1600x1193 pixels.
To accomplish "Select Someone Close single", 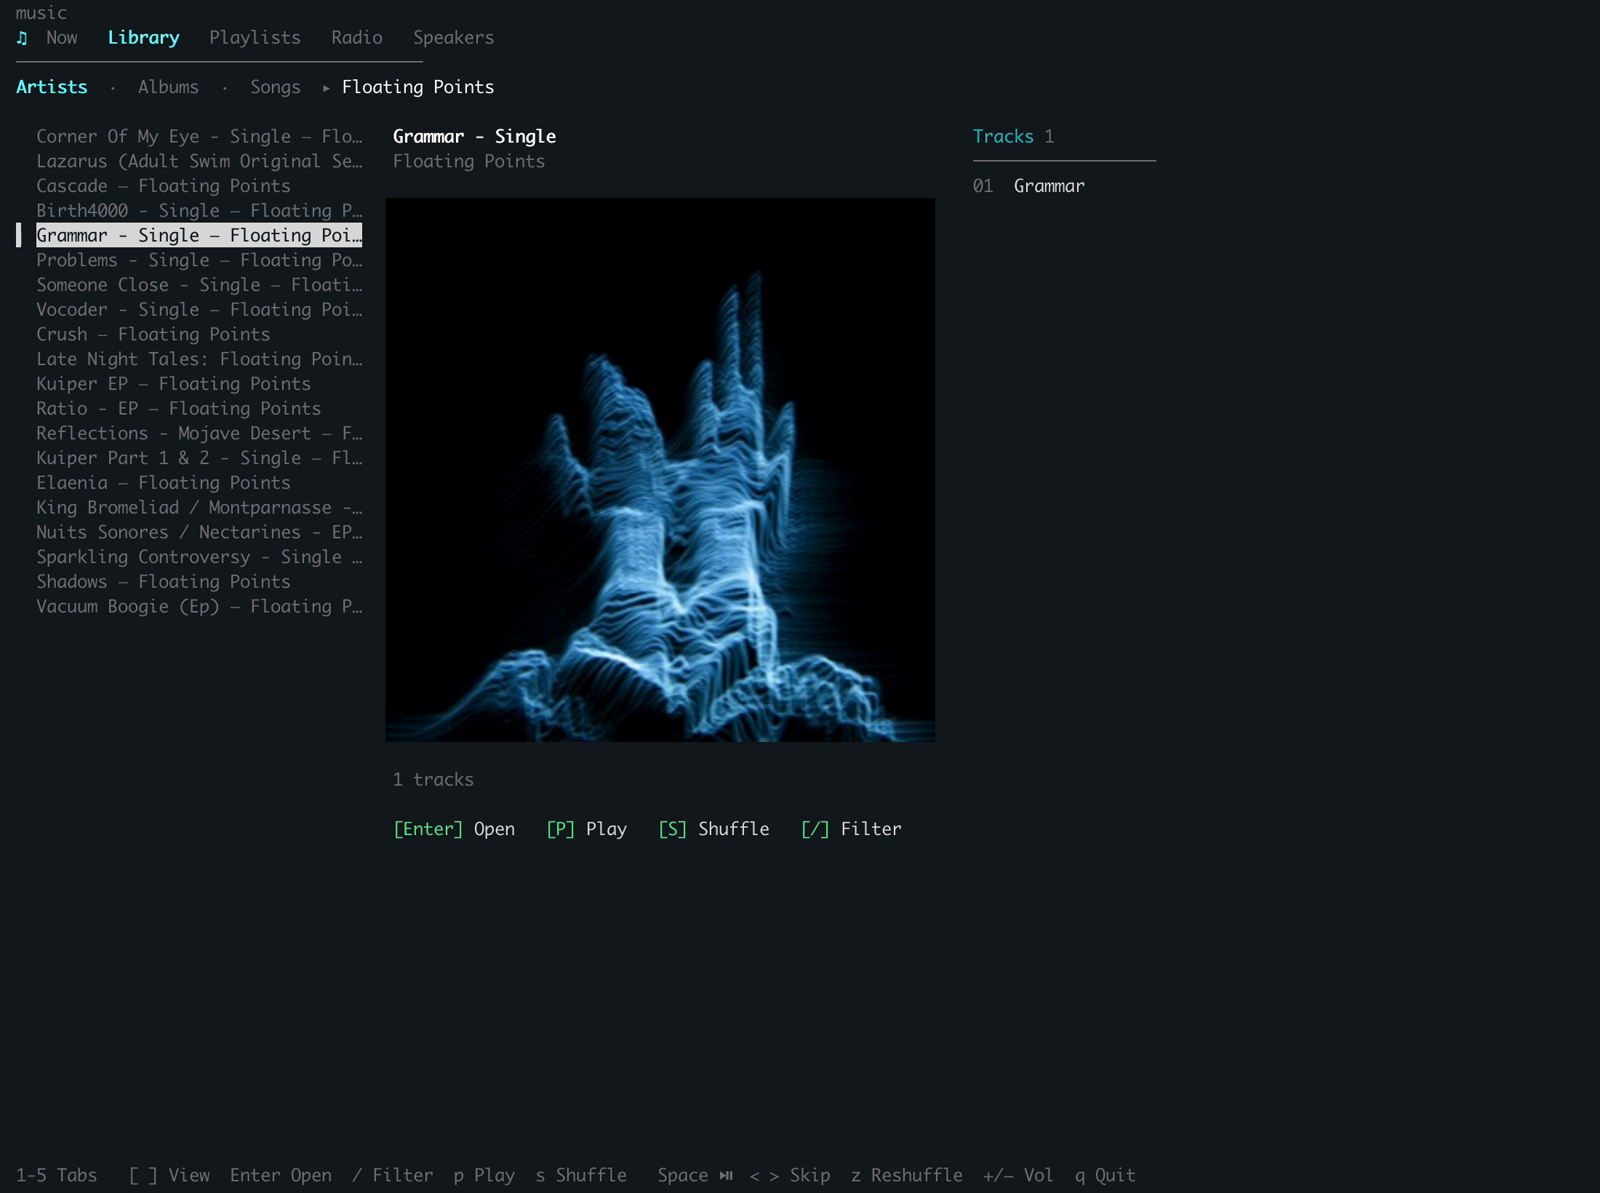I will (x=199, y=285).
